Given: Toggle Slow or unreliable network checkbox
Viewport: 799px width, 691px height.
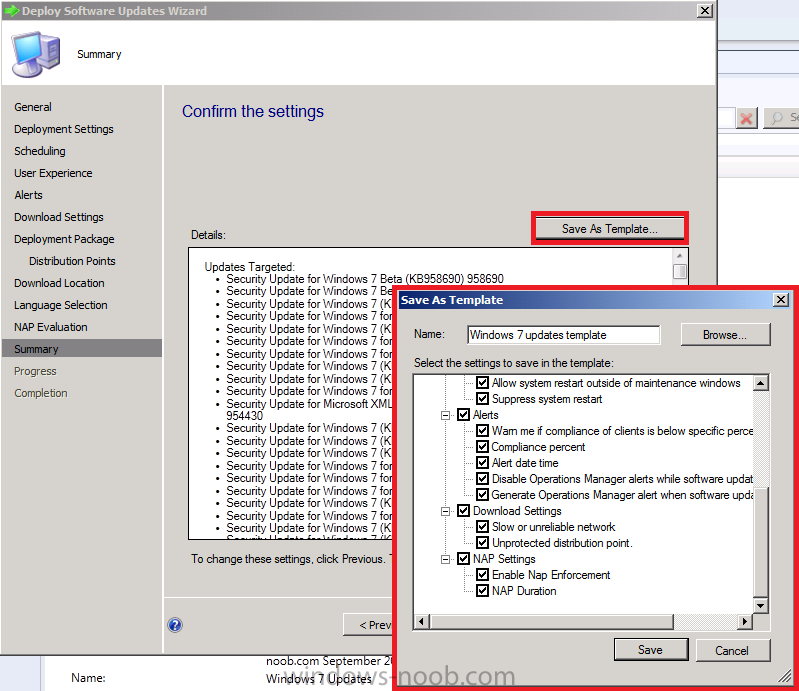Looking at the screenshot, I should pyautogui.click(x=483, y=527).
